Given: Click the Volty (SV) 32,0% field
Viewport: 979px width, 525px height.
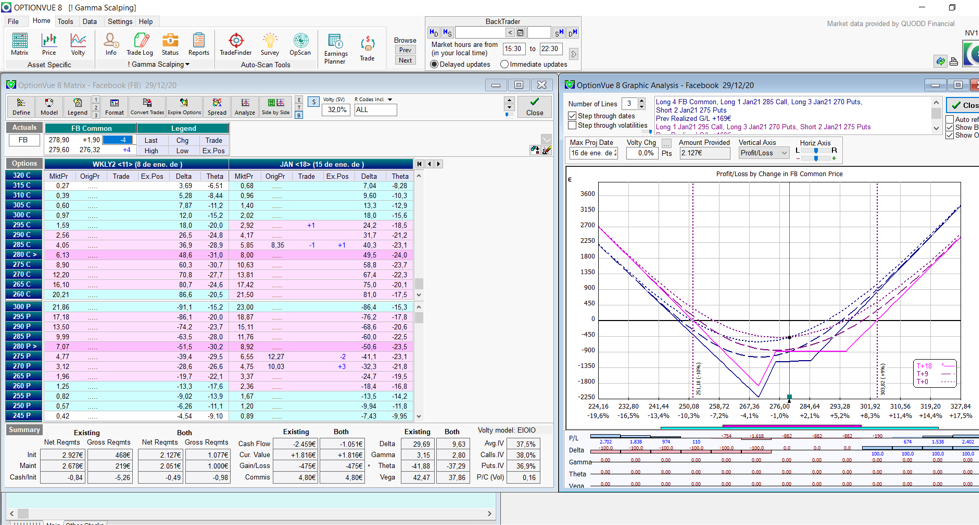Looking at the screenshot, I should (335, 110).
